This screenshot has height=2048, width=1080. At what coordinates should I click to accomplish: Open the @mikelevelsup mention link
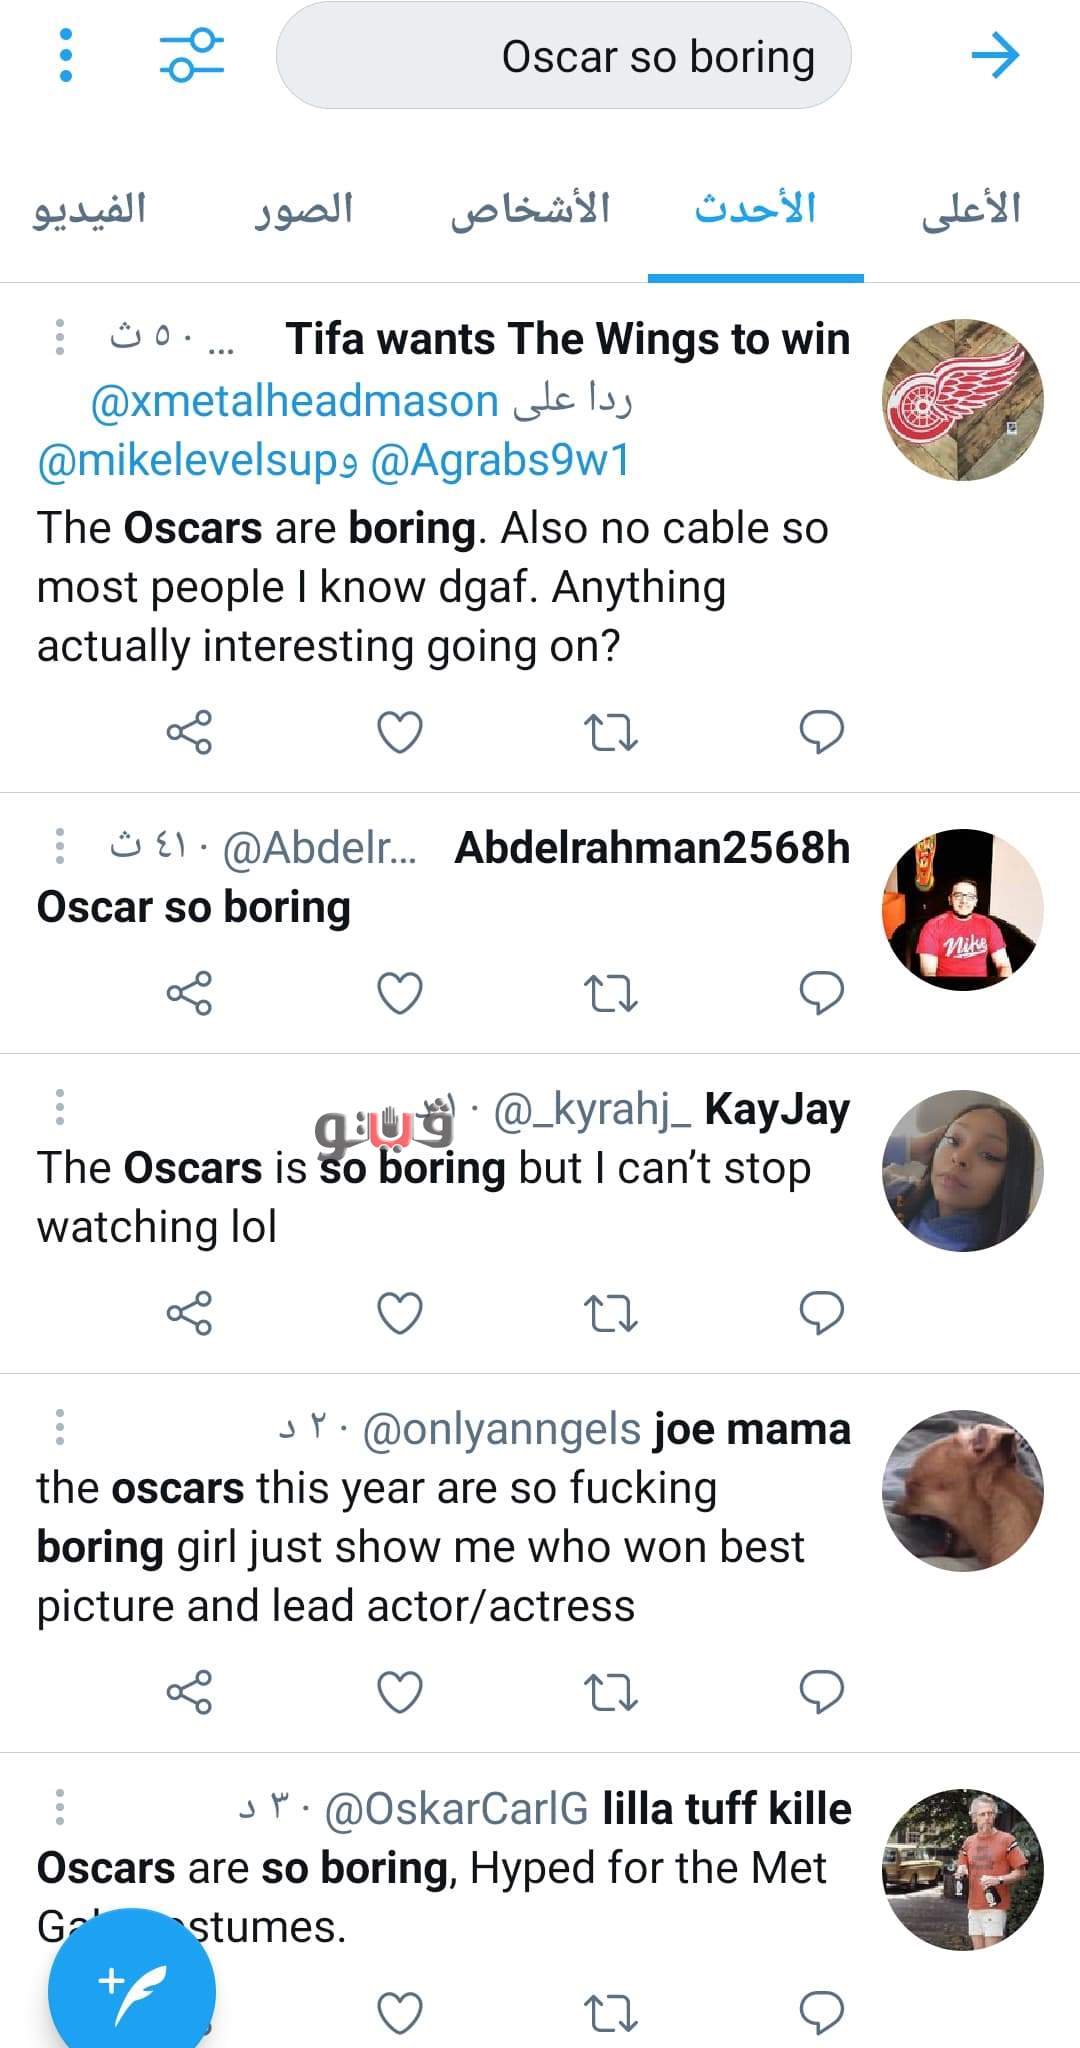pyautogui.click(x=190, y=460)
